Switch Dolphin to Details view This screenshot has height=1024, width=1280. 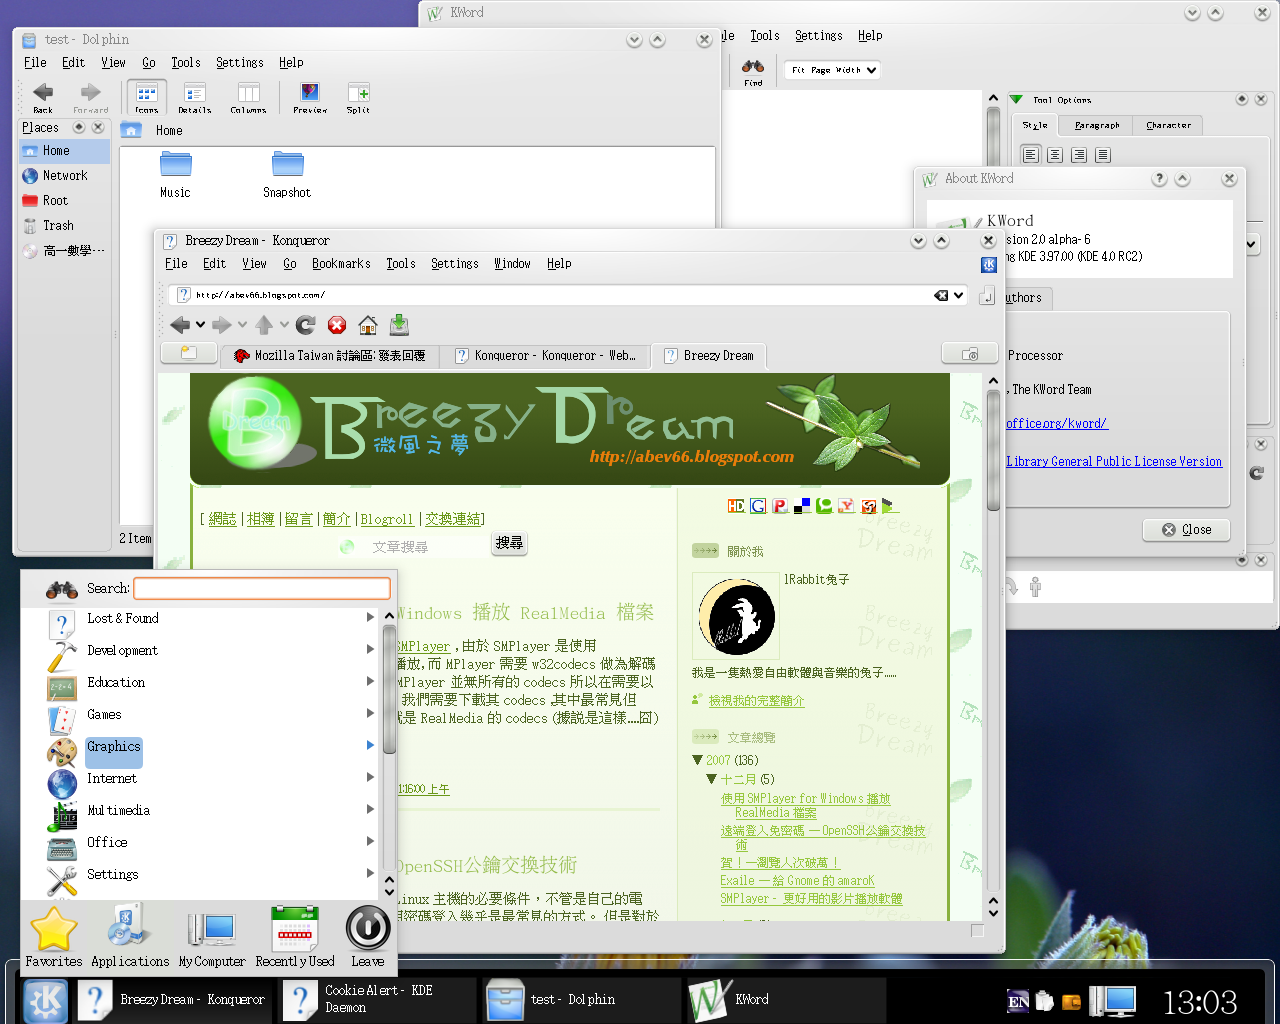pos(195,97)
